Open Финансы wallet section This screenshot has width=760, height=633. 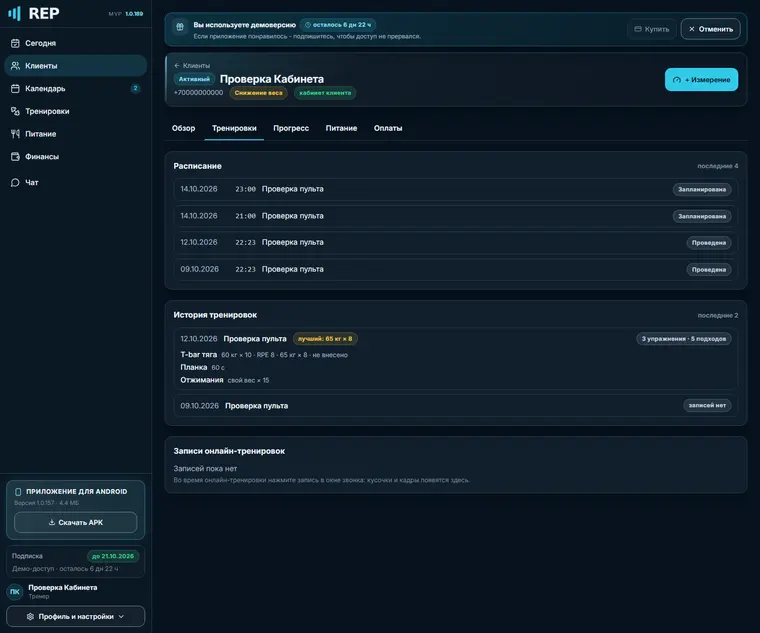point(75,157)
